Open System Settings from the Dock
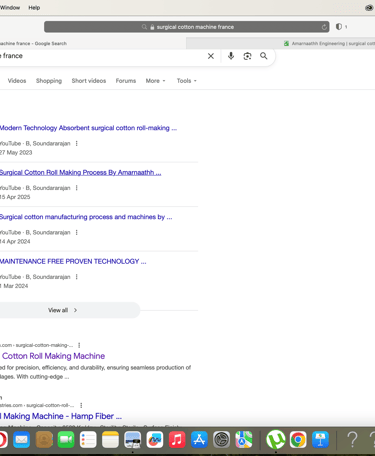The image size is (375, 456). pyautogui.click(x=222, y=440)
